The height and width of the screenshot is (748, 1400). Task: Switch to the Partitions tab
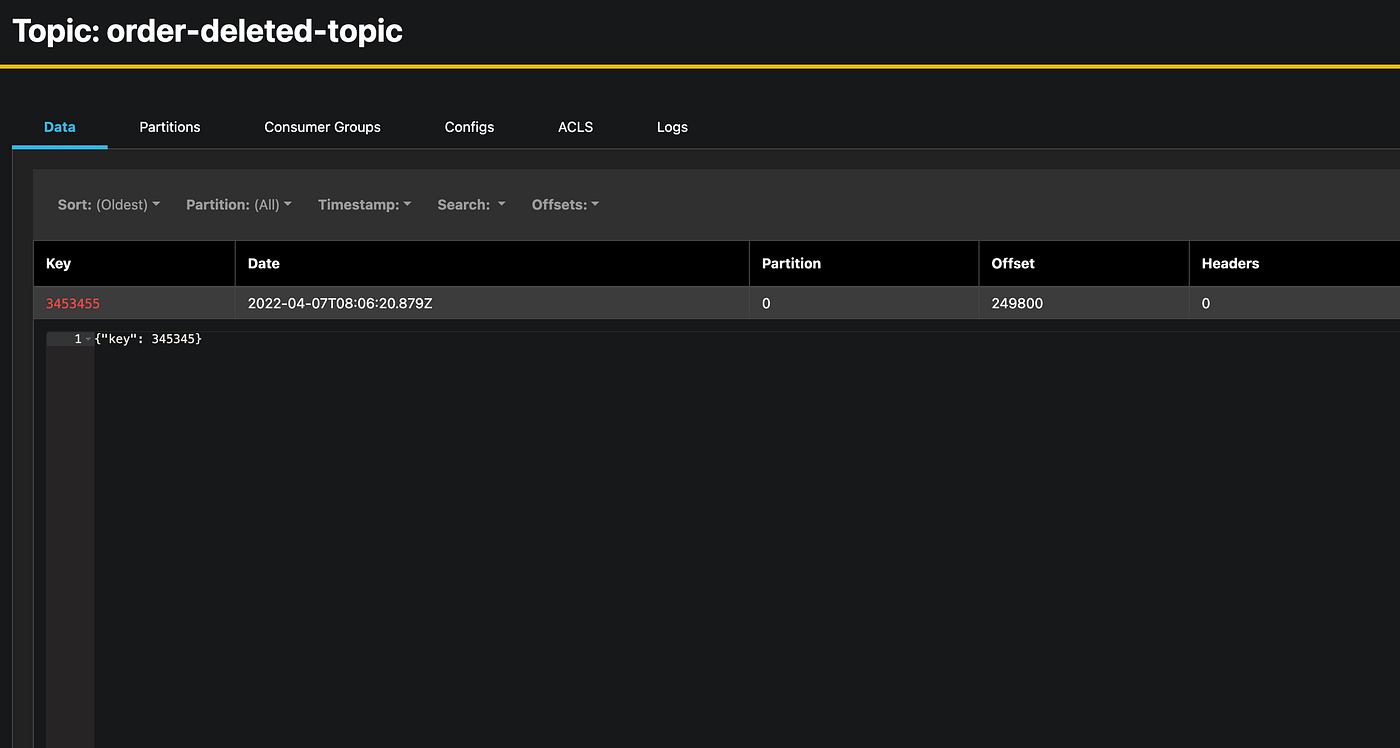pos(169,127)
